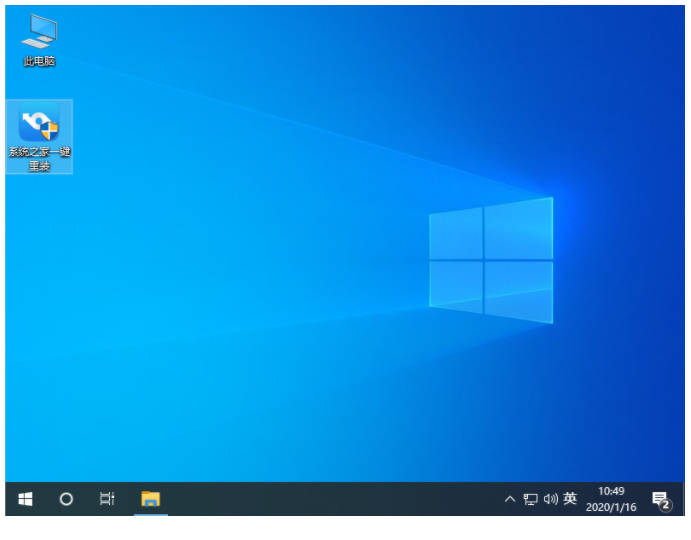The image size is (691, 540).
Task: Open File Explorer from the taskbar
Action: pos(151,499)
